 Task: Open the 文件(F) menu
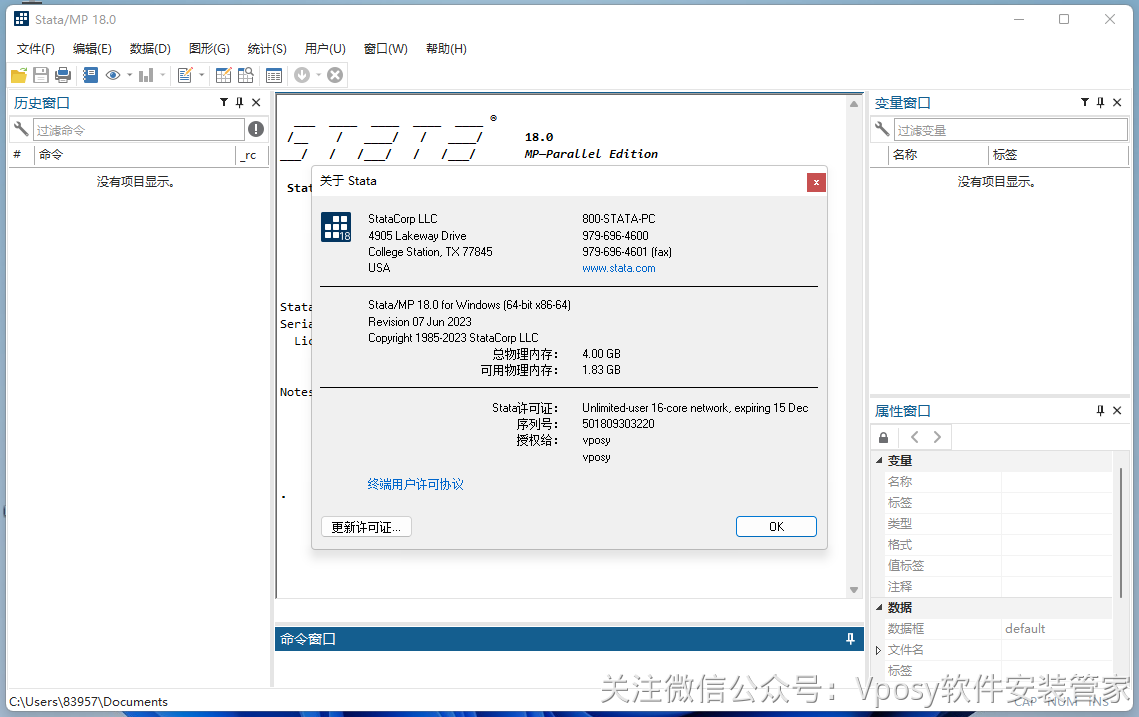36,49
